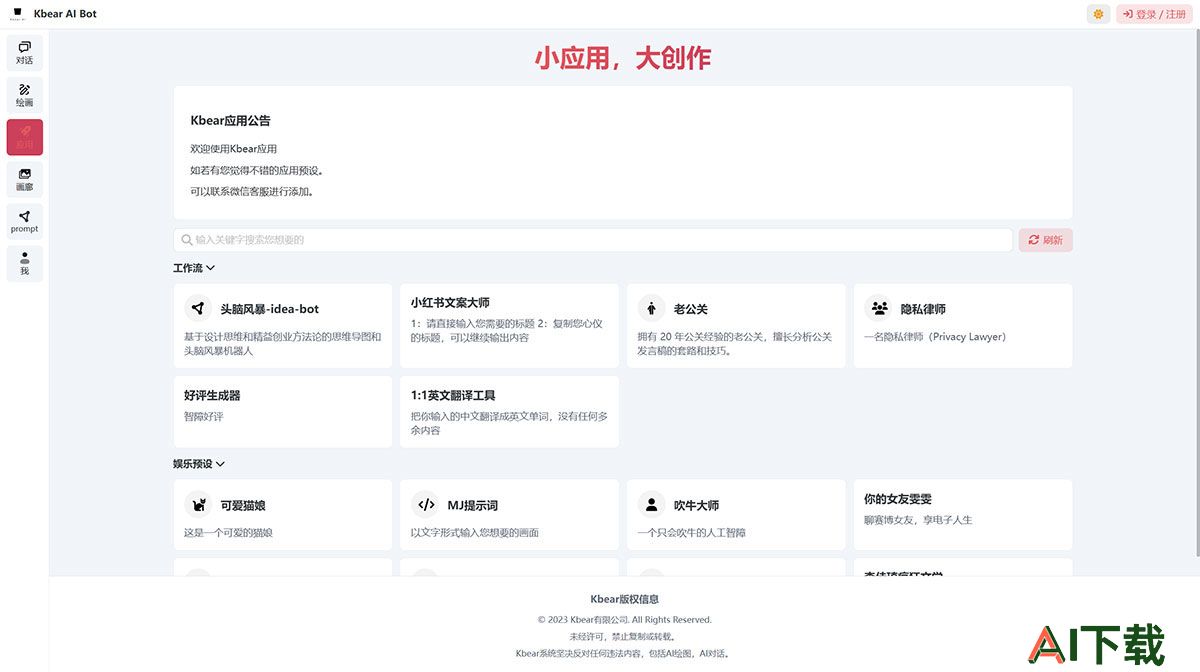Open the 1:1英文翻译工具 app card

[x=509, y=412]
